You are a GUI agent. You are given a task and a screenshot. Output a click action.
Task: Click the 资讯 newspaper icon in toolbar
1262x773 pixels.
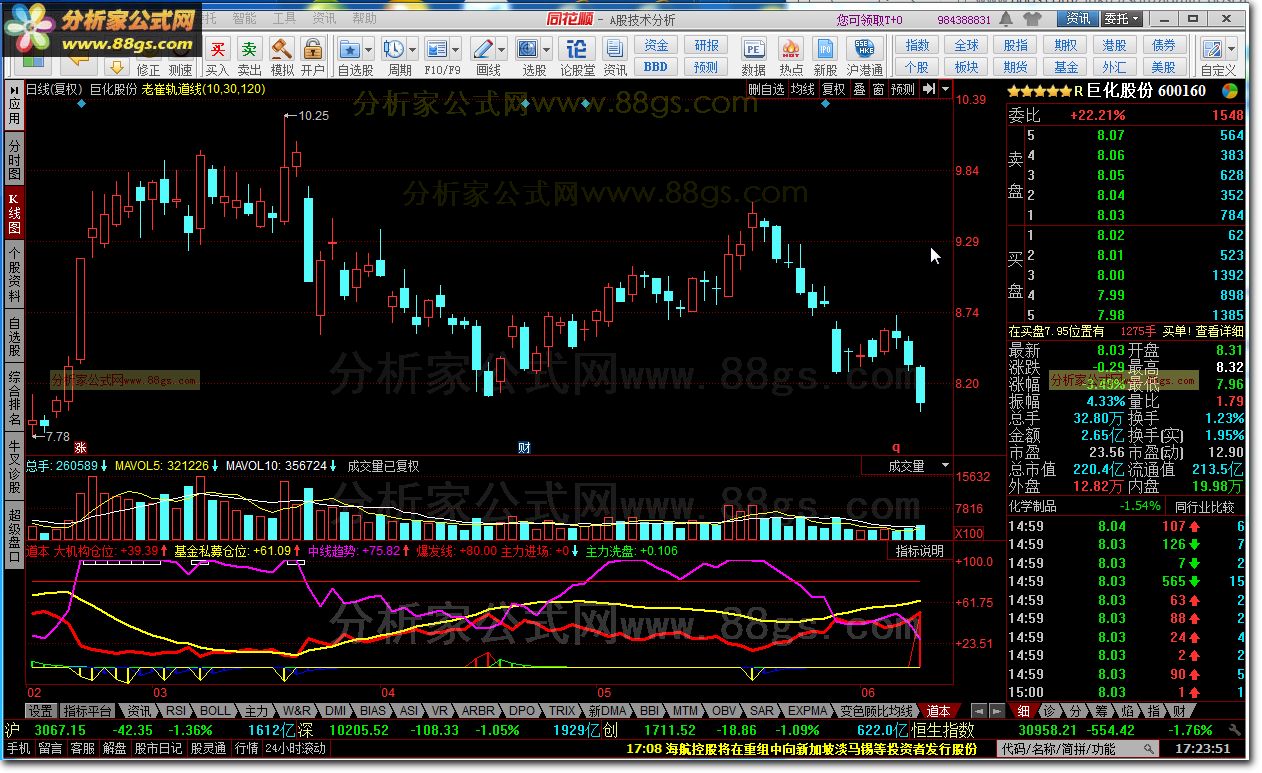point(615,50)
